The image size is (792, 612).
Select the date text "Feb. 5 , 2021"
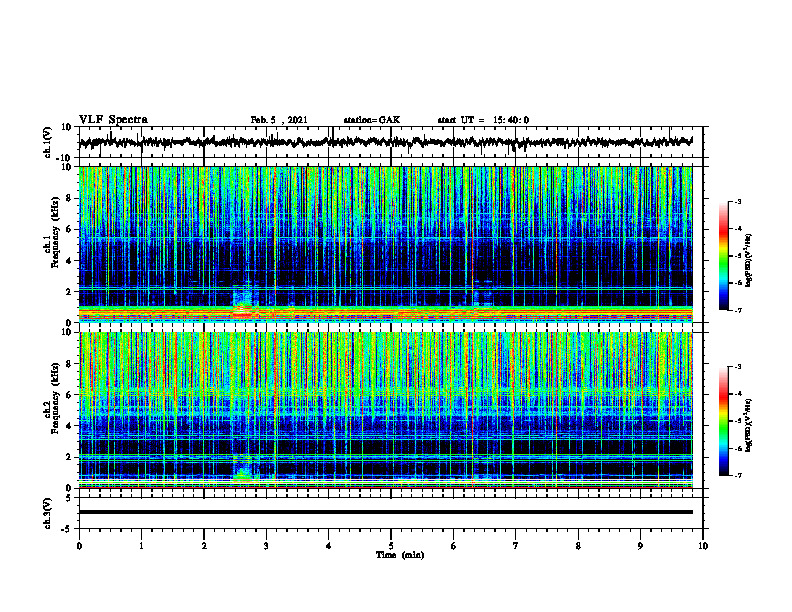click(279, 120)
